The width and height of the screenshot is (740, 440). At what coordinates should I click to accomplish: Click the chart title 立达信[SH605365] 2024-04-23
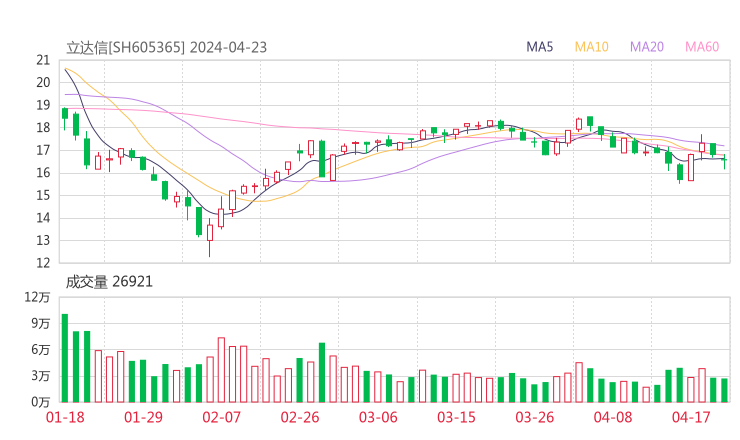coord(167,48)
